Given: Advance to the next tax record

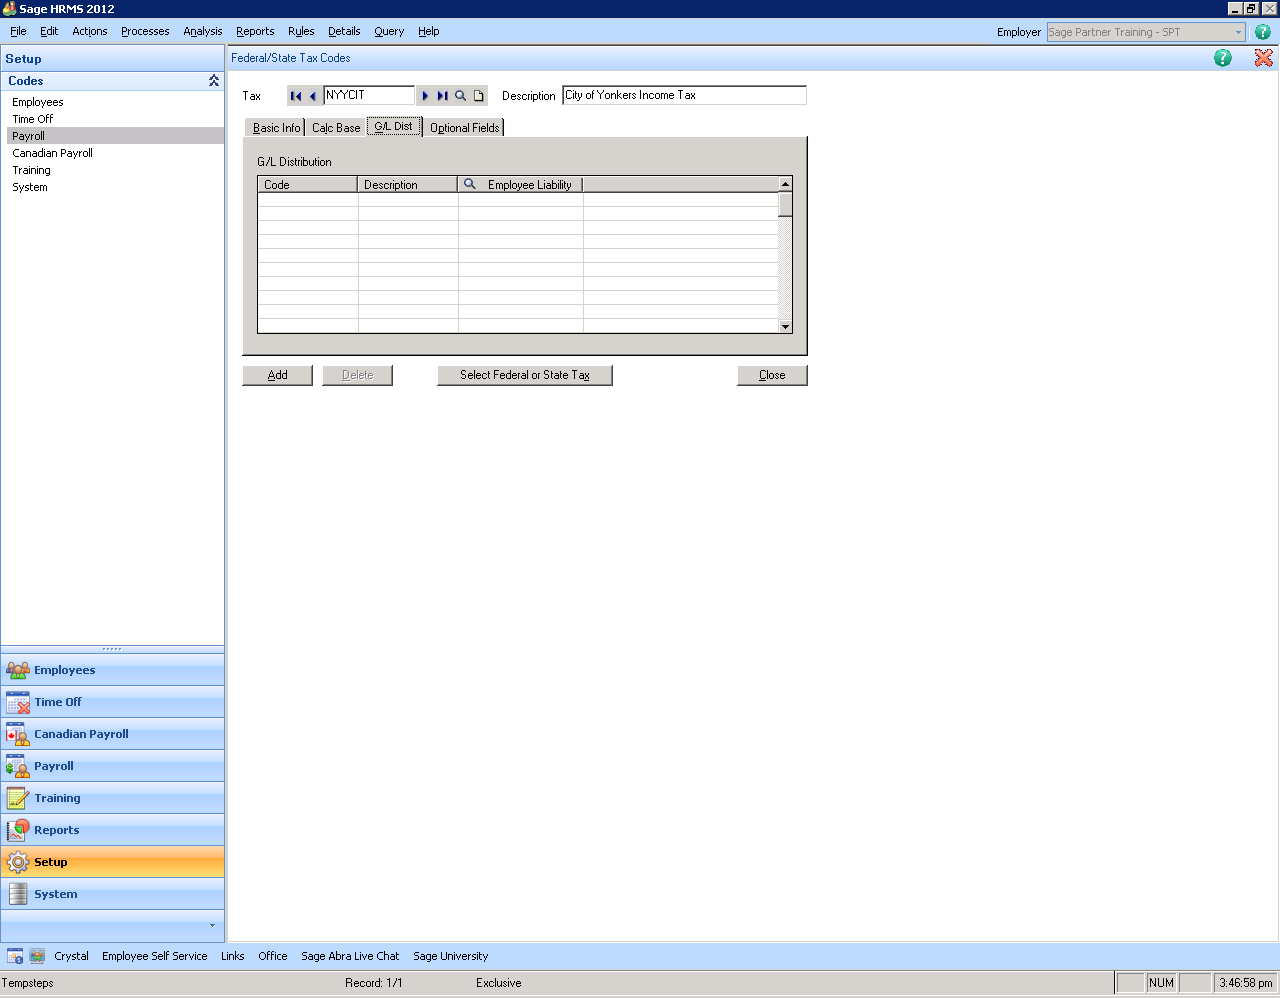Looking at the screenshot, I should [x=425, y=96].
